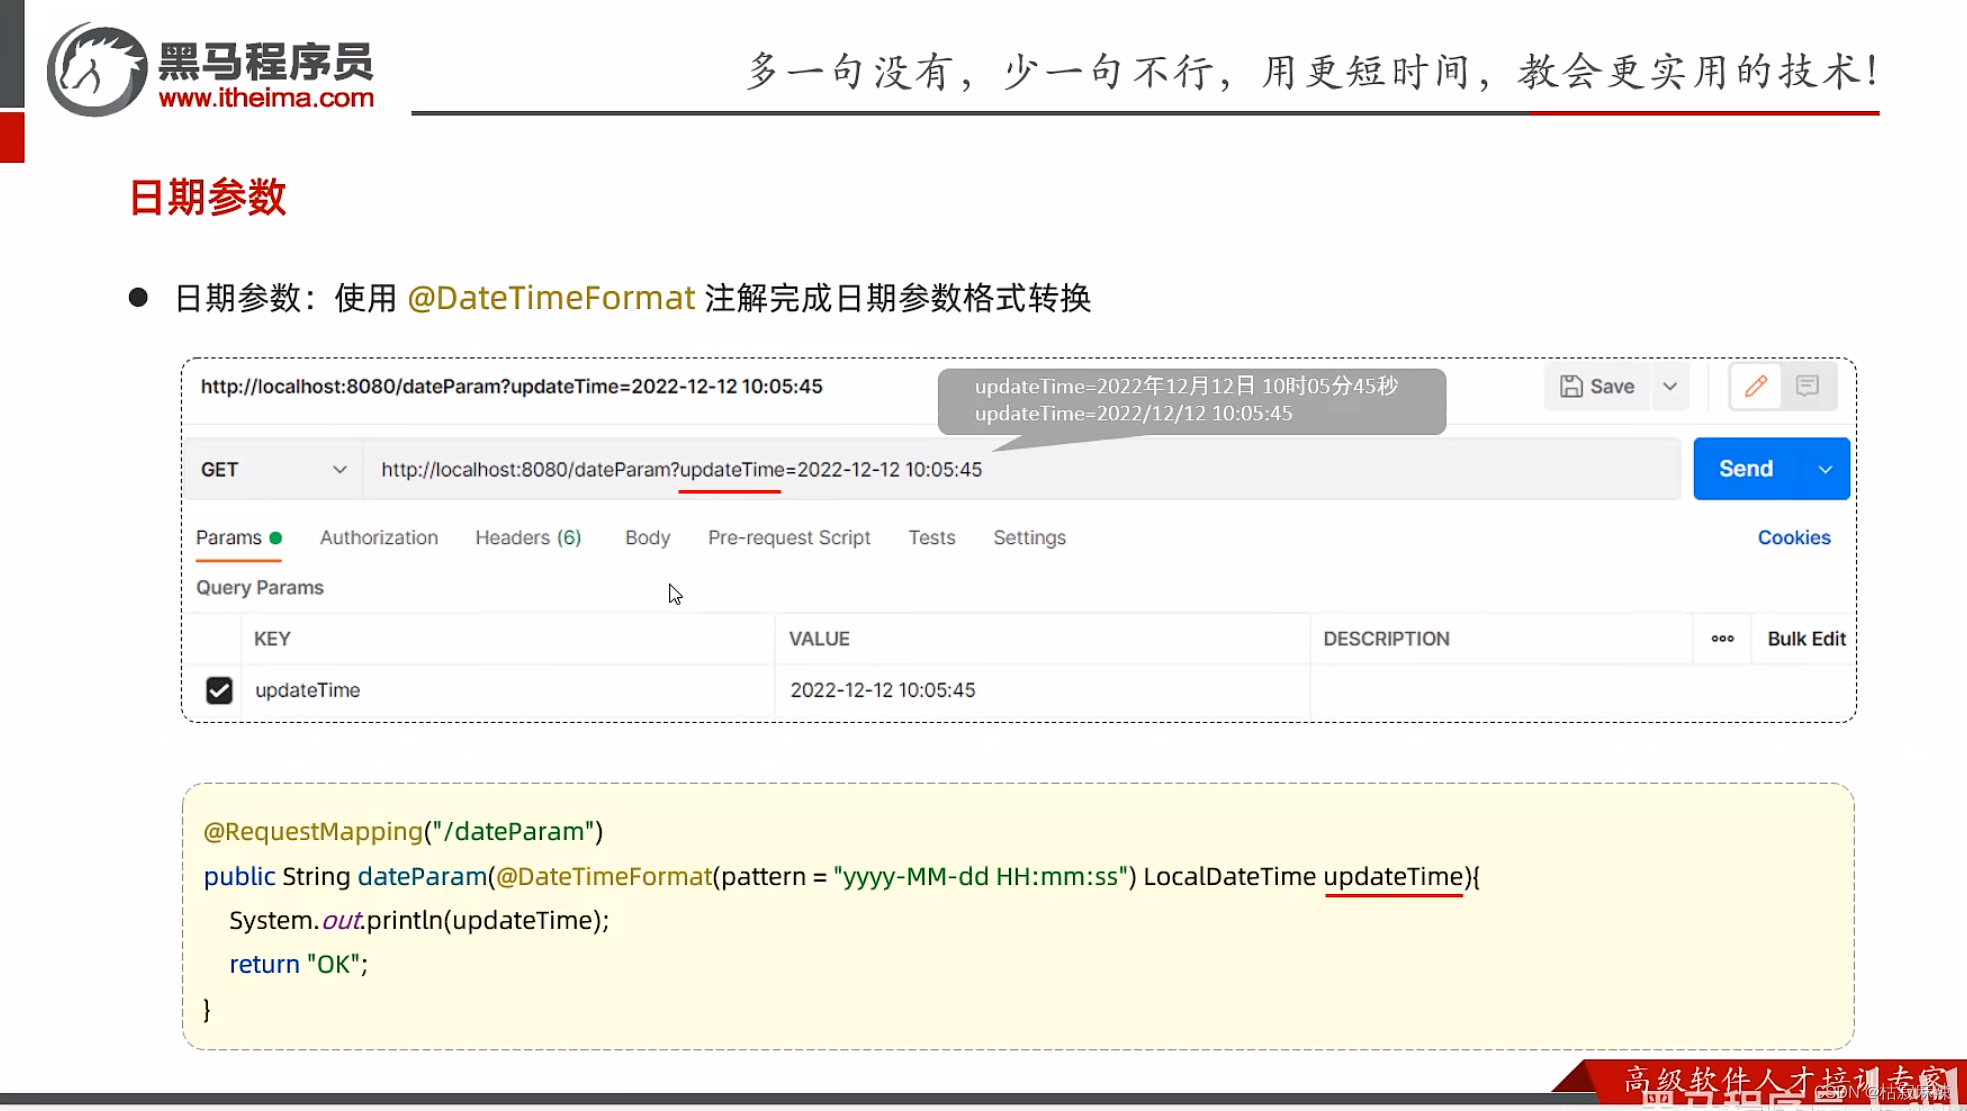Open the Tests tab

click(930, 537)
